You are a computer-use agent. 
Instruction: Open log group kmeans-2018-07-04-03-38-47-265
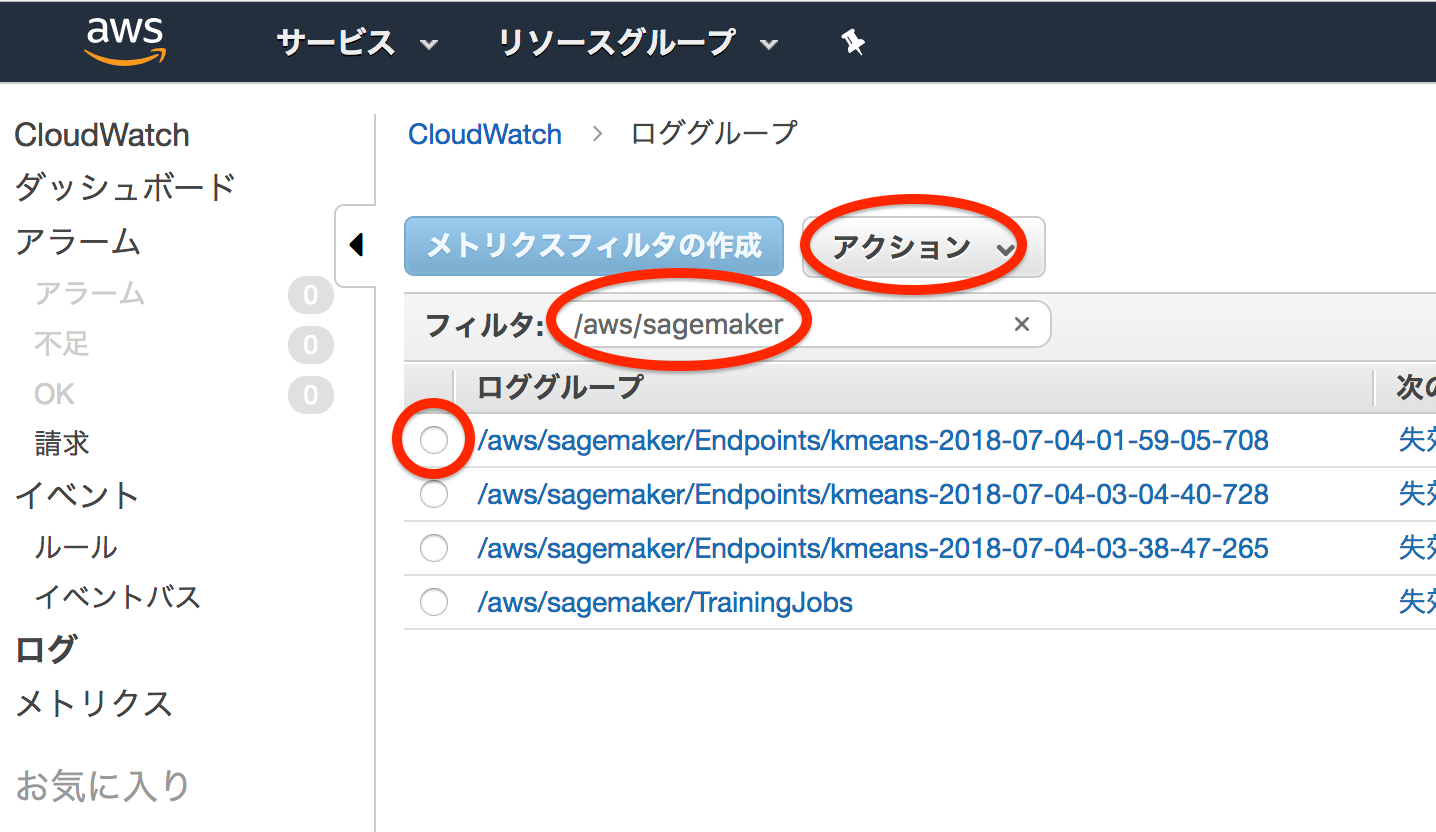[873, 548]
